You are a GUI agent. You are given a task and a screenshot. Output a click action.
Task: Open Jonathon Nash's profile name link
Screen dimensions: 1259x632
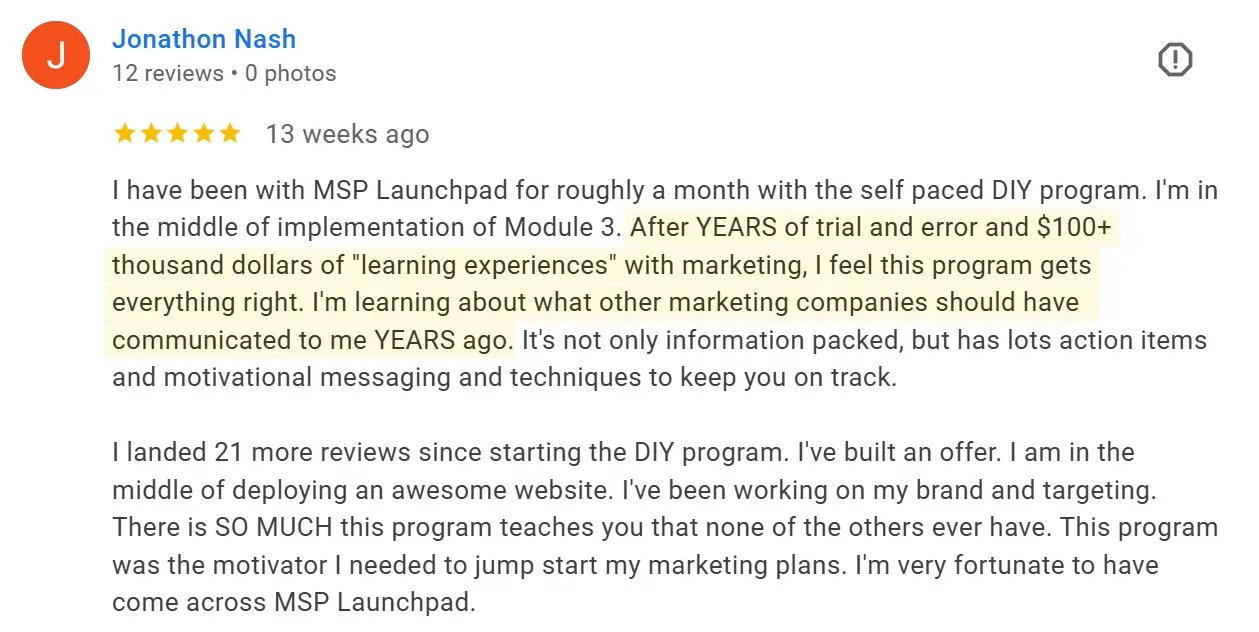(x=204, y=40)
